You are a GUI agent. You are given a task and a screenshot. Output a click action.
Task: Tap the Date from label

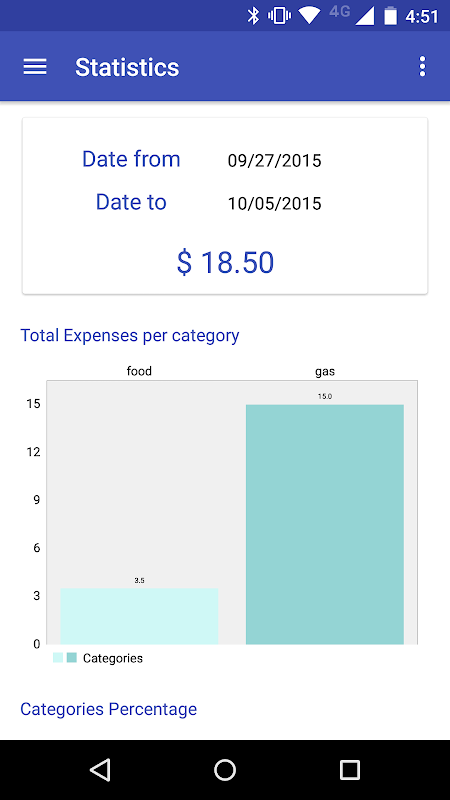coord(131,159)
